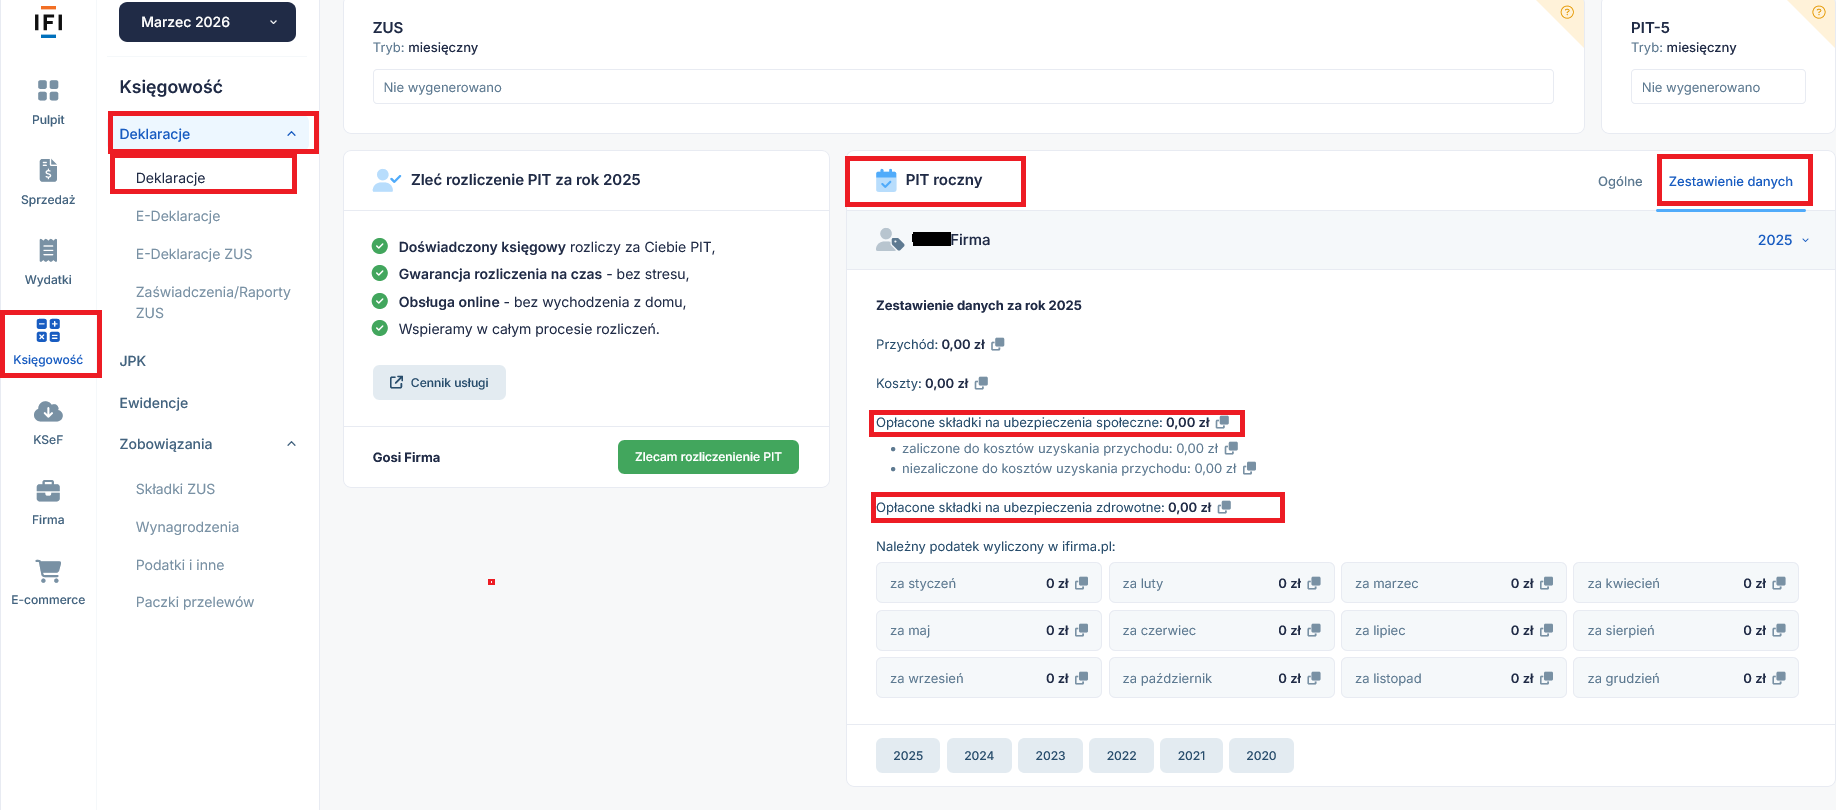Copy the Koszty value with copy icon
Image resolution: width=1836 pixels, height=810 pixels.
tap(981, 383)
